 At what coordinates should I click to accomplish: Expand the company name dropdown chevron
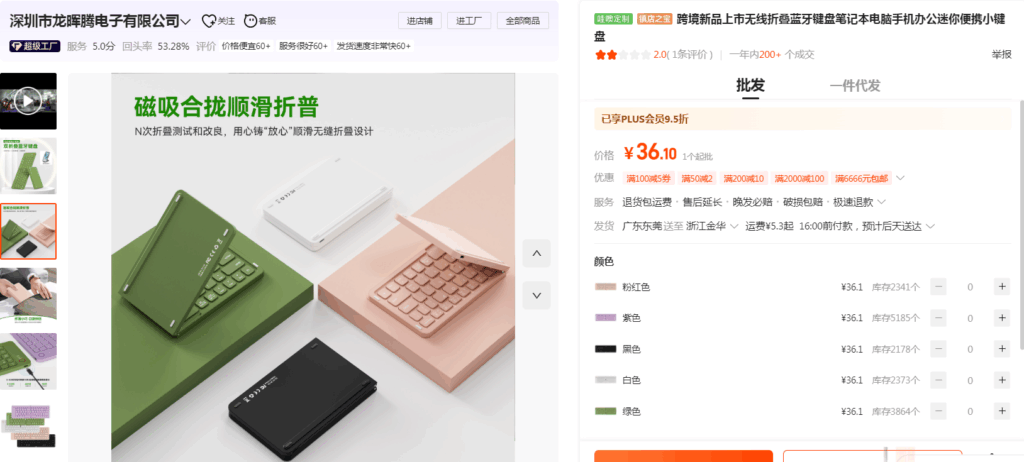click(185, 22)
